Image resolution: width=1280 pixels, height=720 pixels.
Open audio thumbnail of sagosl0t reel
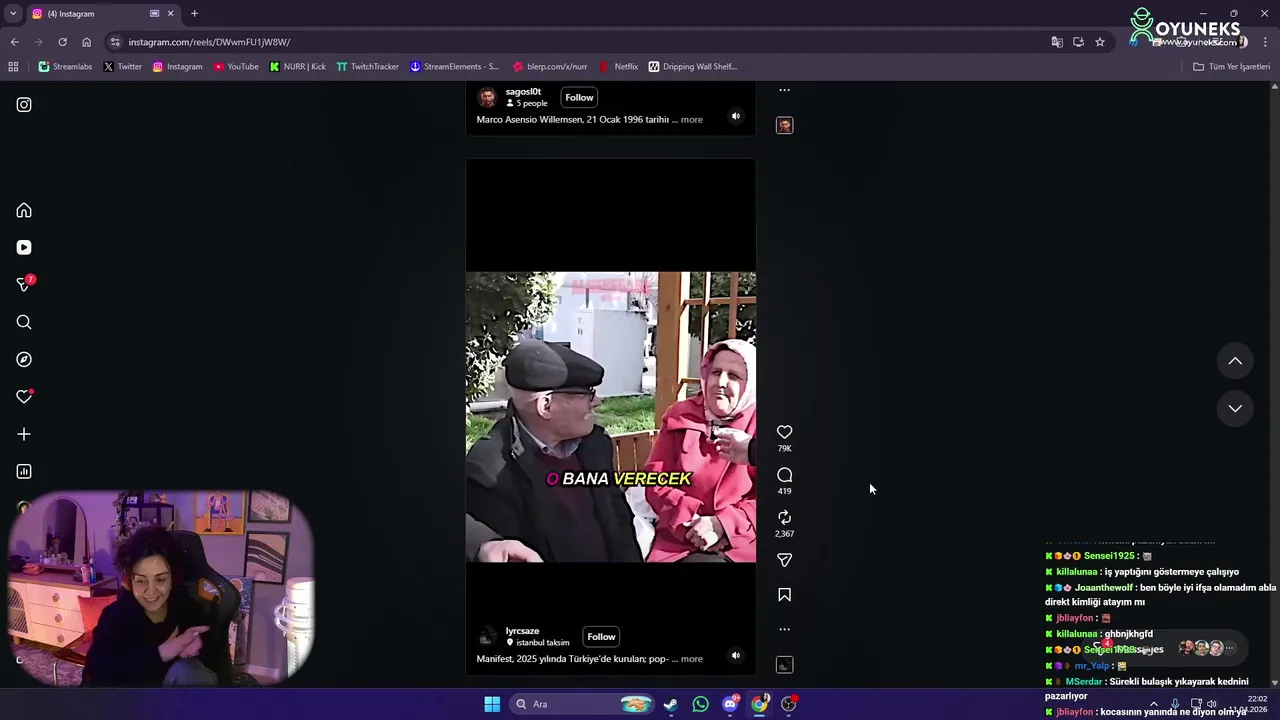pos(784,125)
